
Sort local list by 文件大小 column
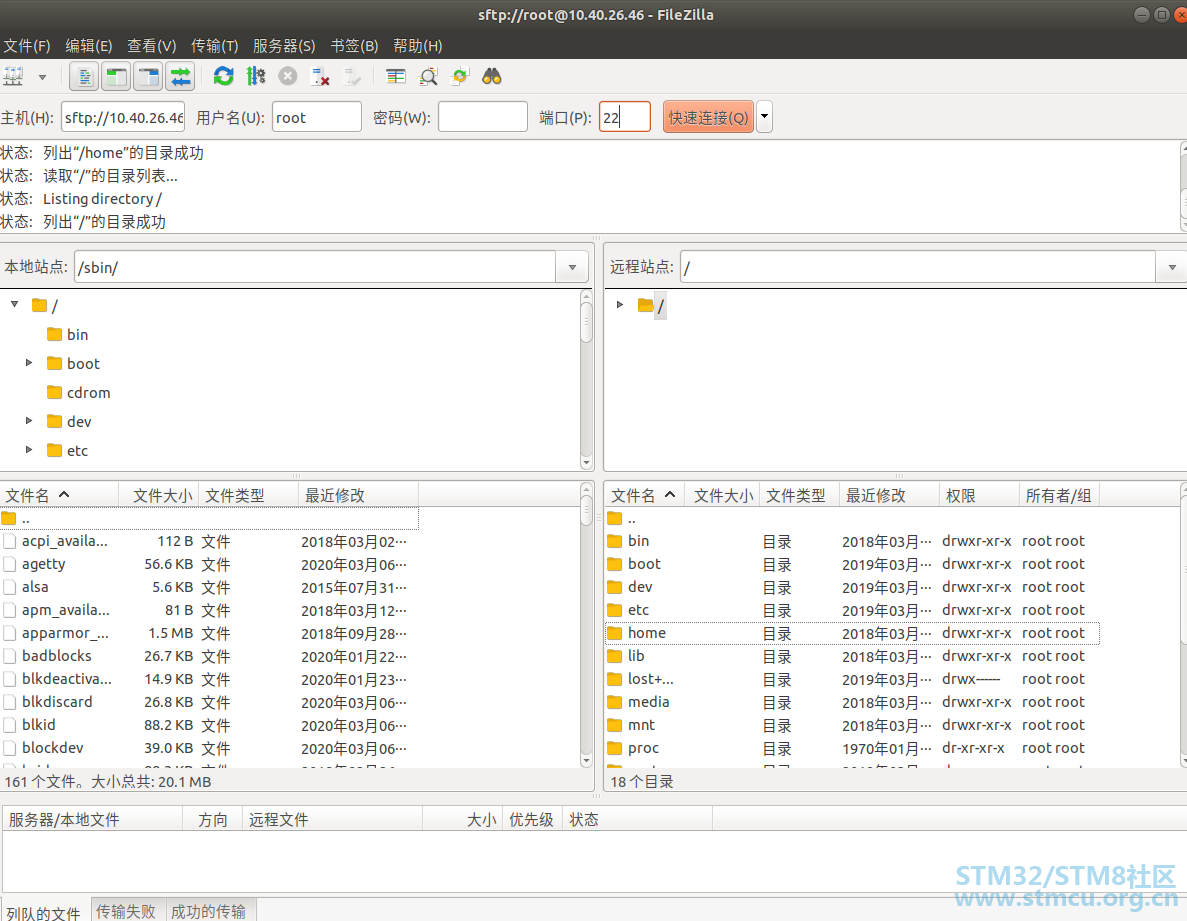point(159,496)
